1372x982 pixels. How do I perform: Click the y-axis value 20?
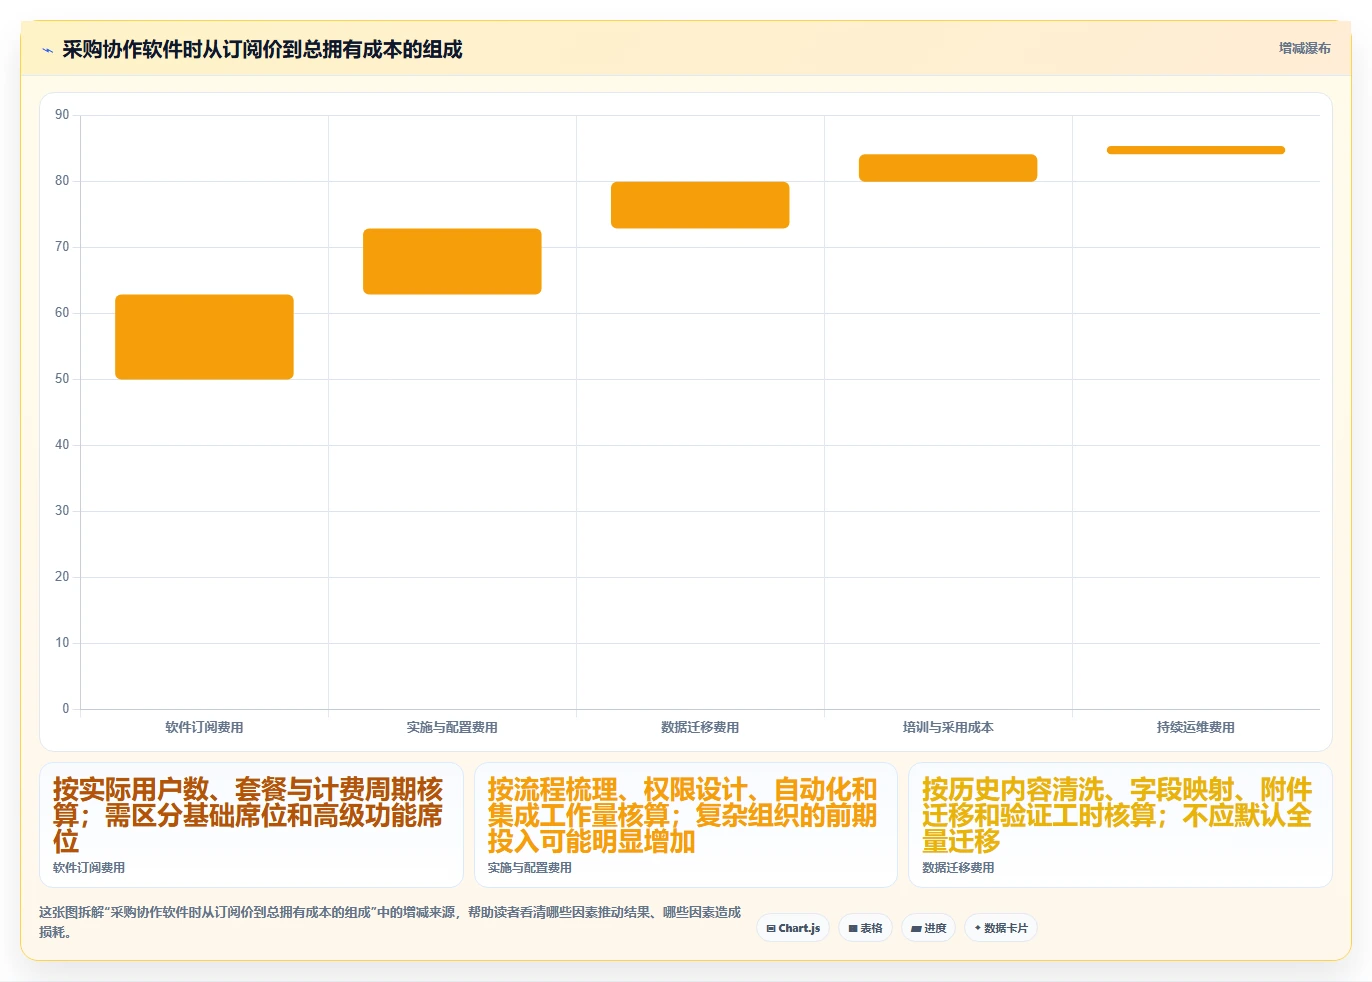pyautogui.click(x=62, y=577)
